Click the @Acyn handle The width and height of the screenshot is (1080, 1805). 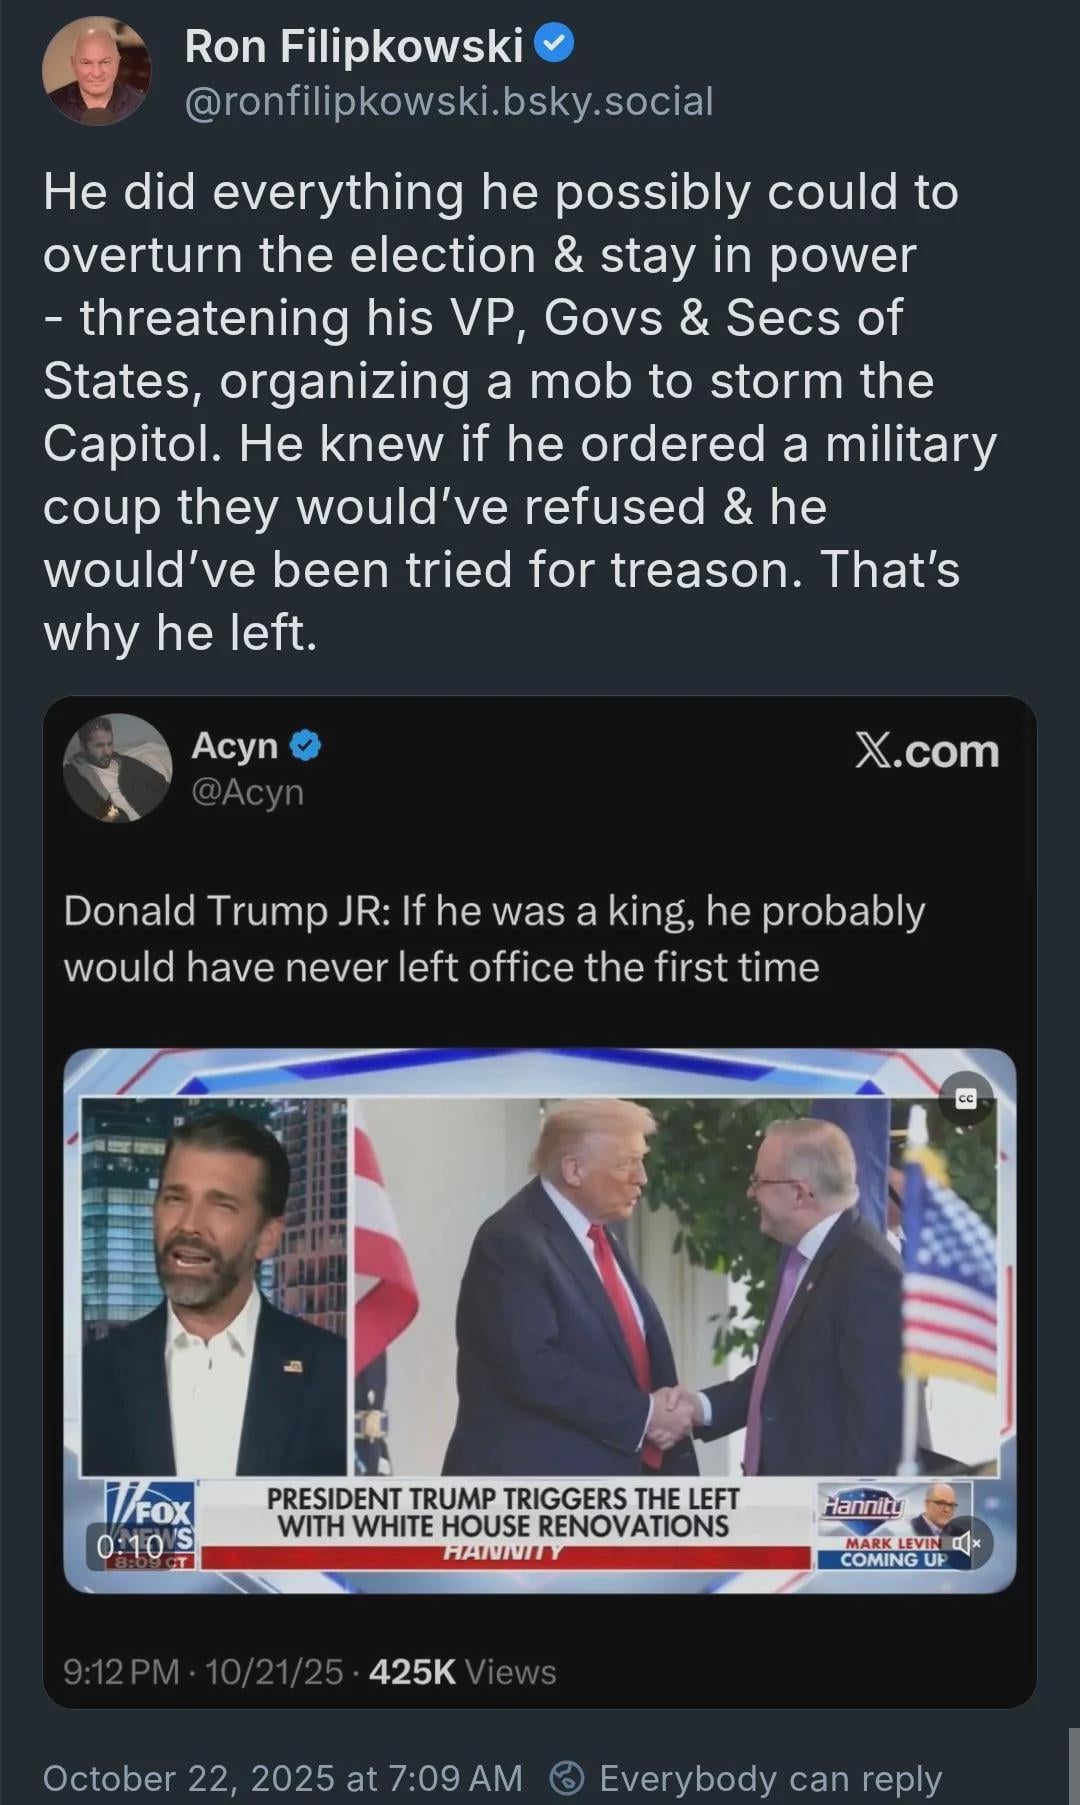click(247, 792)
